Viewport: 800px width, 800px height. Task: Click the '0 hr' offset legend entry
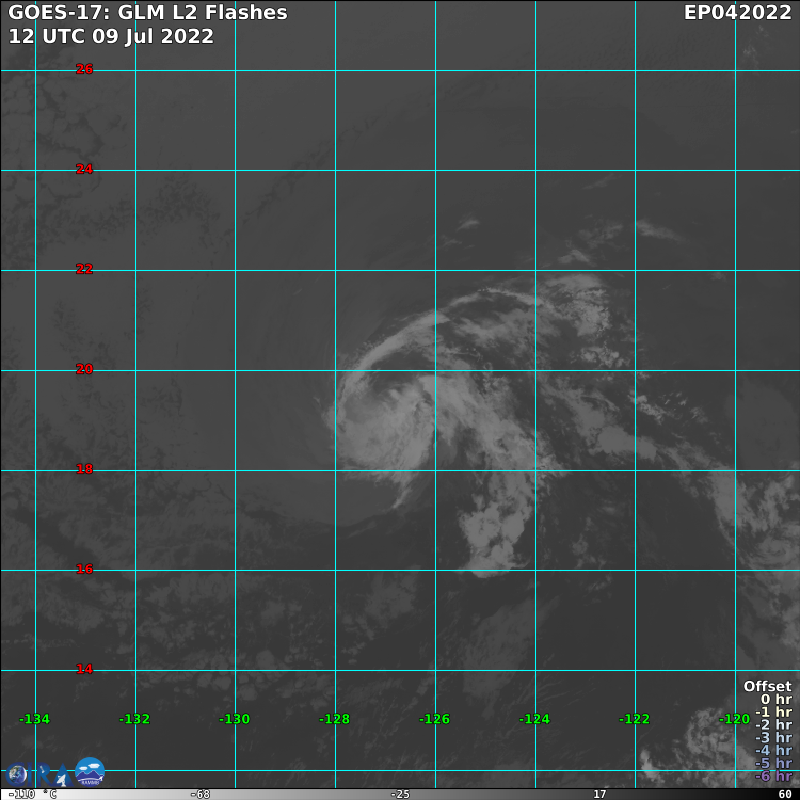click(776, 700)
